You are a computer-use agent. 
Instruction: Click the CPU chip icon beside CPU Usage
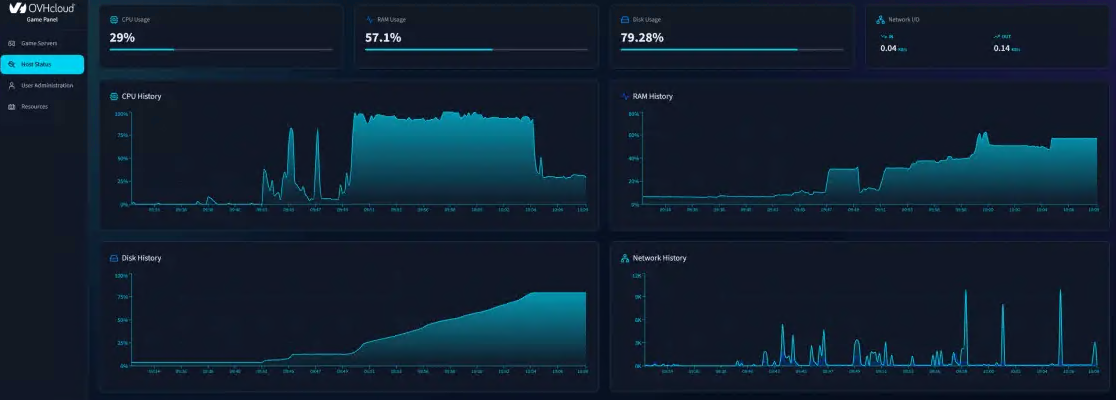(114, 19)
